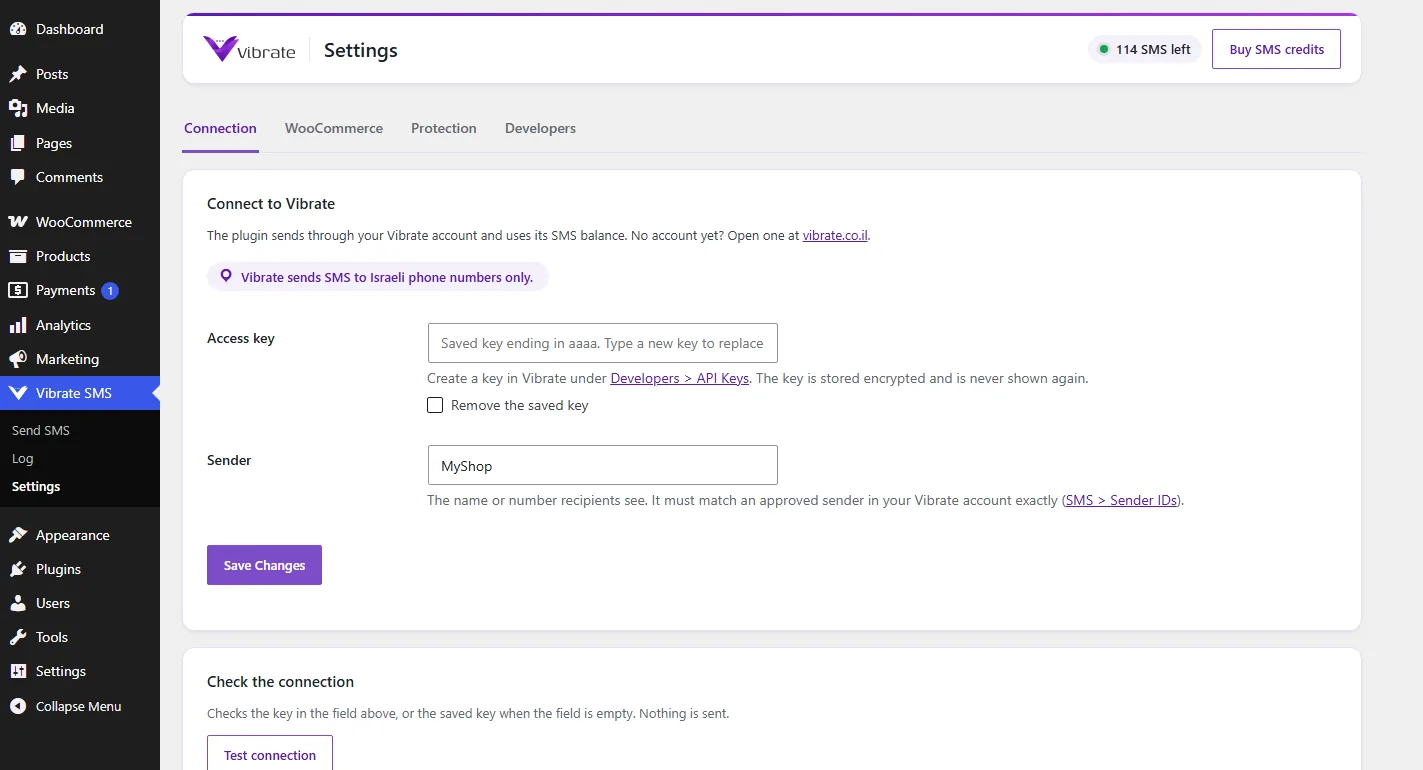1423x770 pixels.
Task: Click the Pages icon in sidebar
Action: (x=18, y=143)
